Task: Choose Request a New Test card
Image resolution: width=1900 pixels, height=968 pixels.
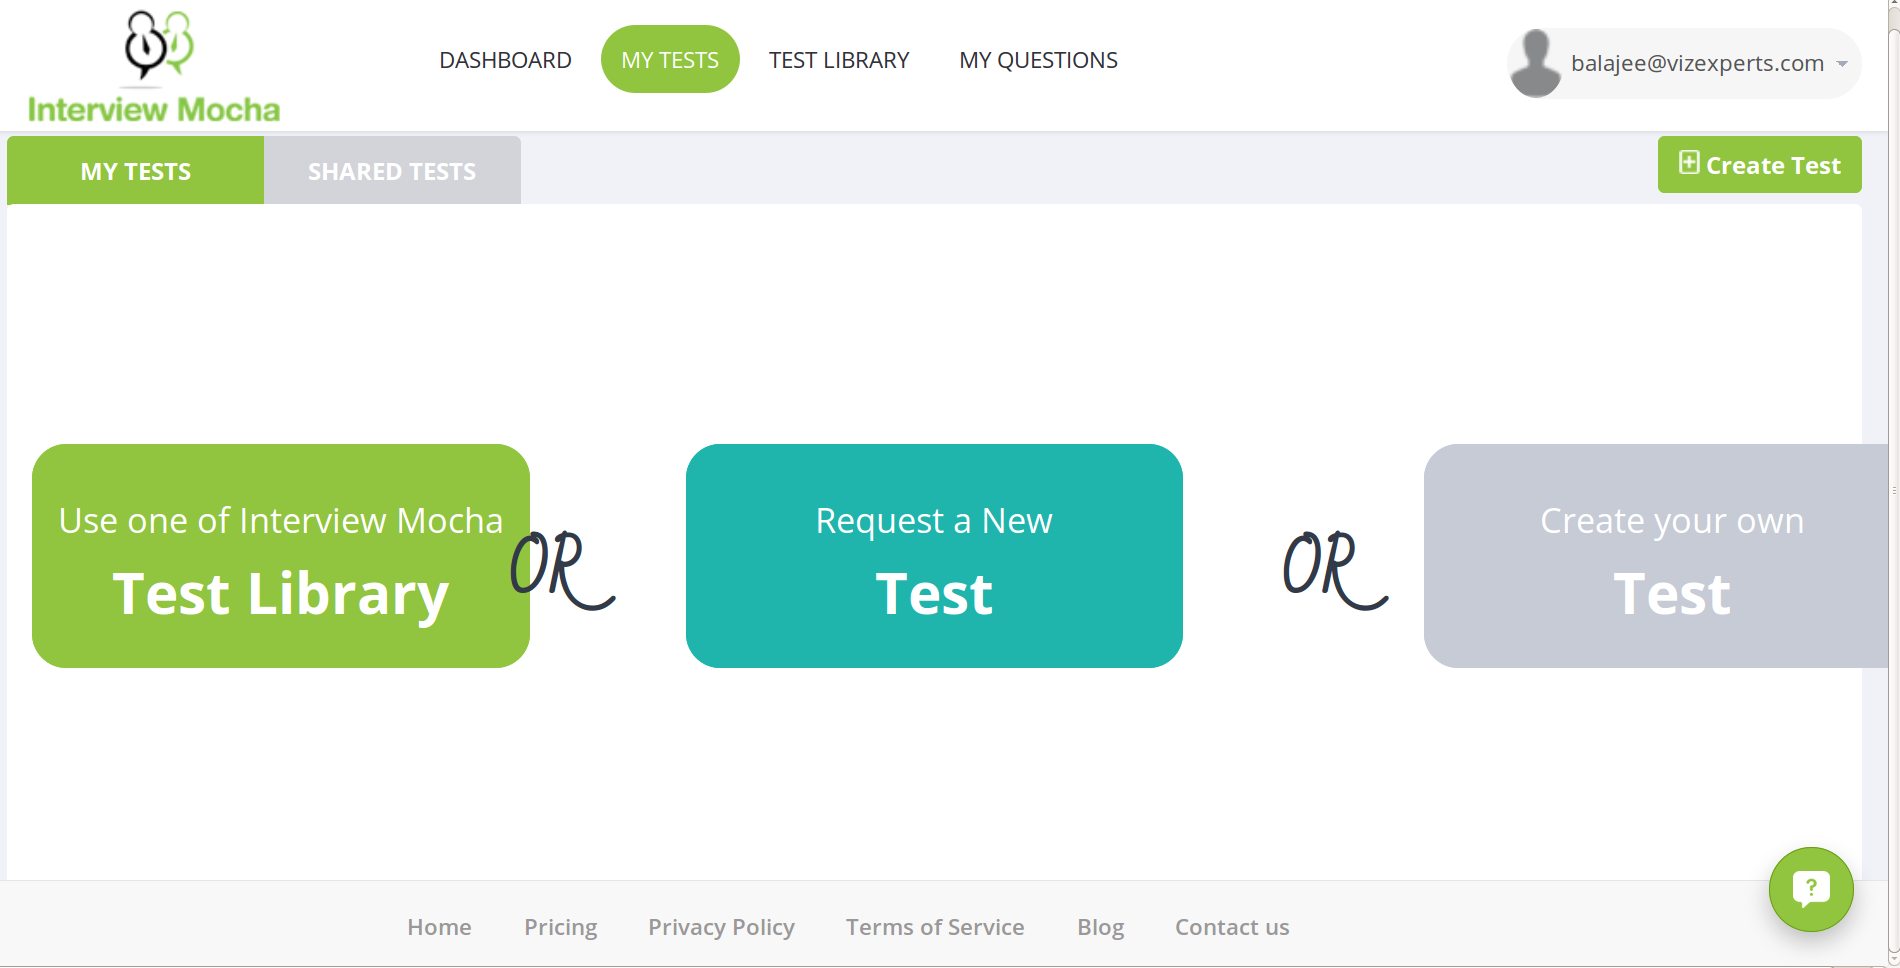Action: pos(934,556)
